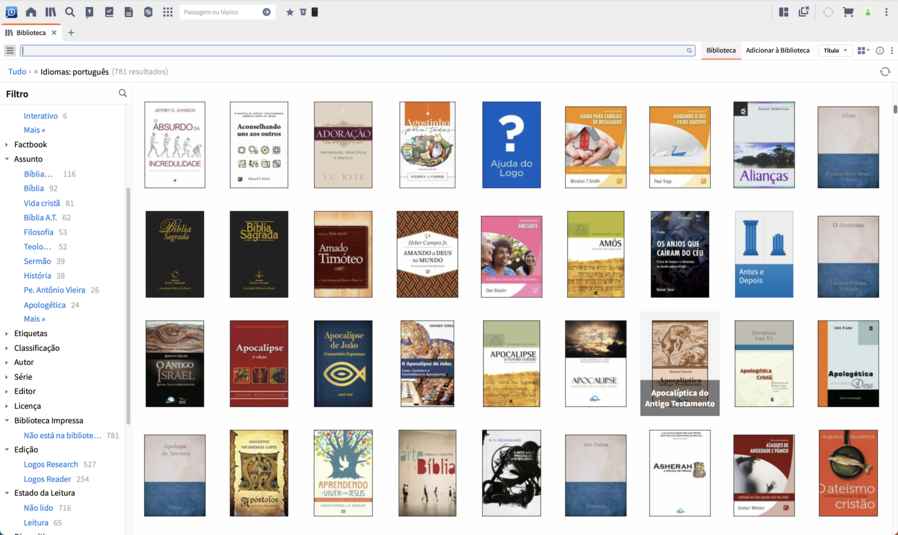Click the go arrow in passage box

(266, 12)
